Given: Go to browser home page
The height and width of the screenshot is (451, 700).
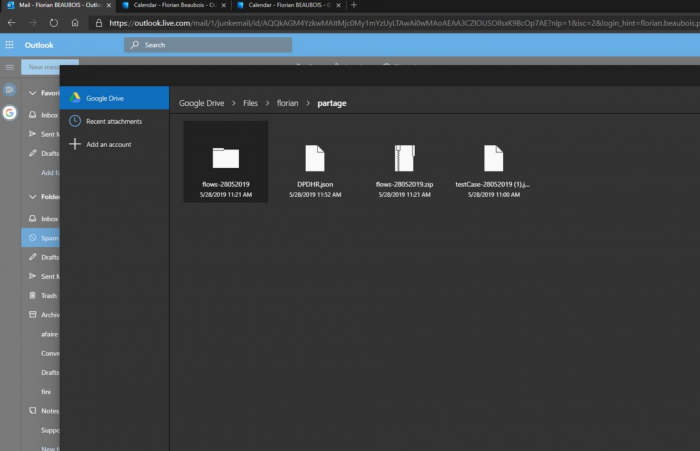Looking at the screenshot, I should coord(75,21).
